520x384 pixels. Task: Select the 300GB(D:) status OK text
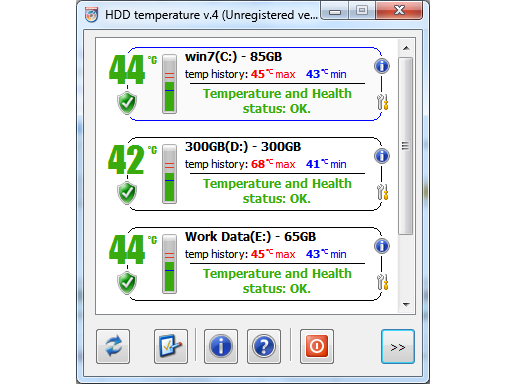coord(277,191)
